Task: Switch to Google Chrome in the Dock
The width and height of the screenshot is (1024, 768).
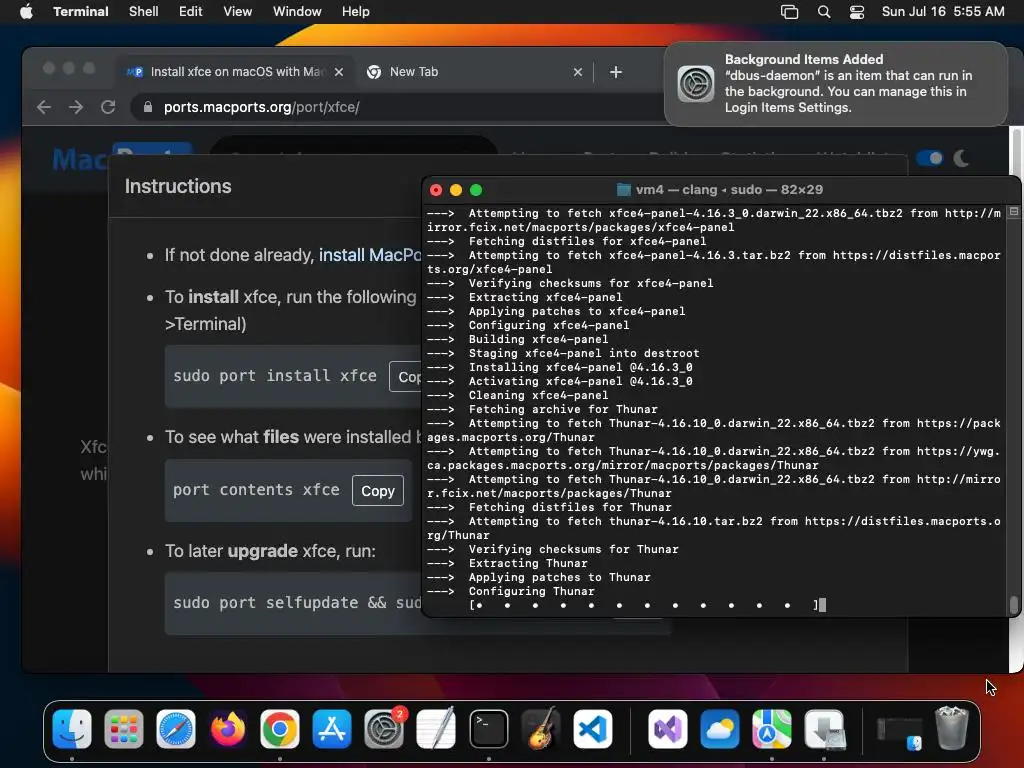Action: 280,729
